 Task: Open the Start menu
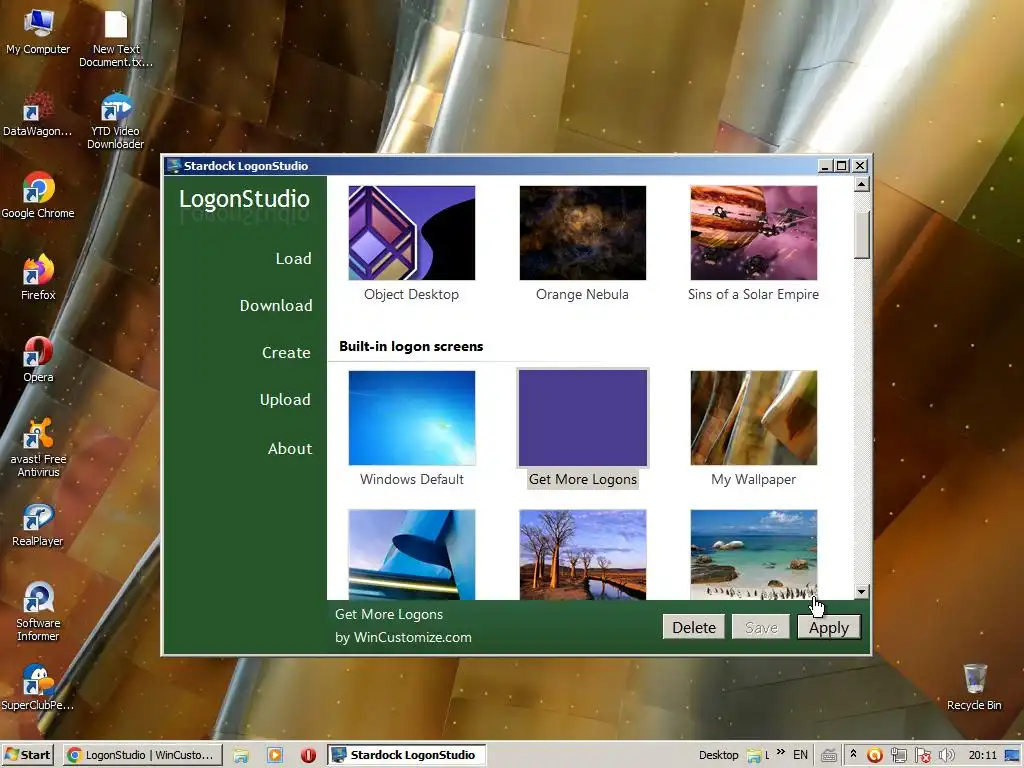click(x=27, y=755)
